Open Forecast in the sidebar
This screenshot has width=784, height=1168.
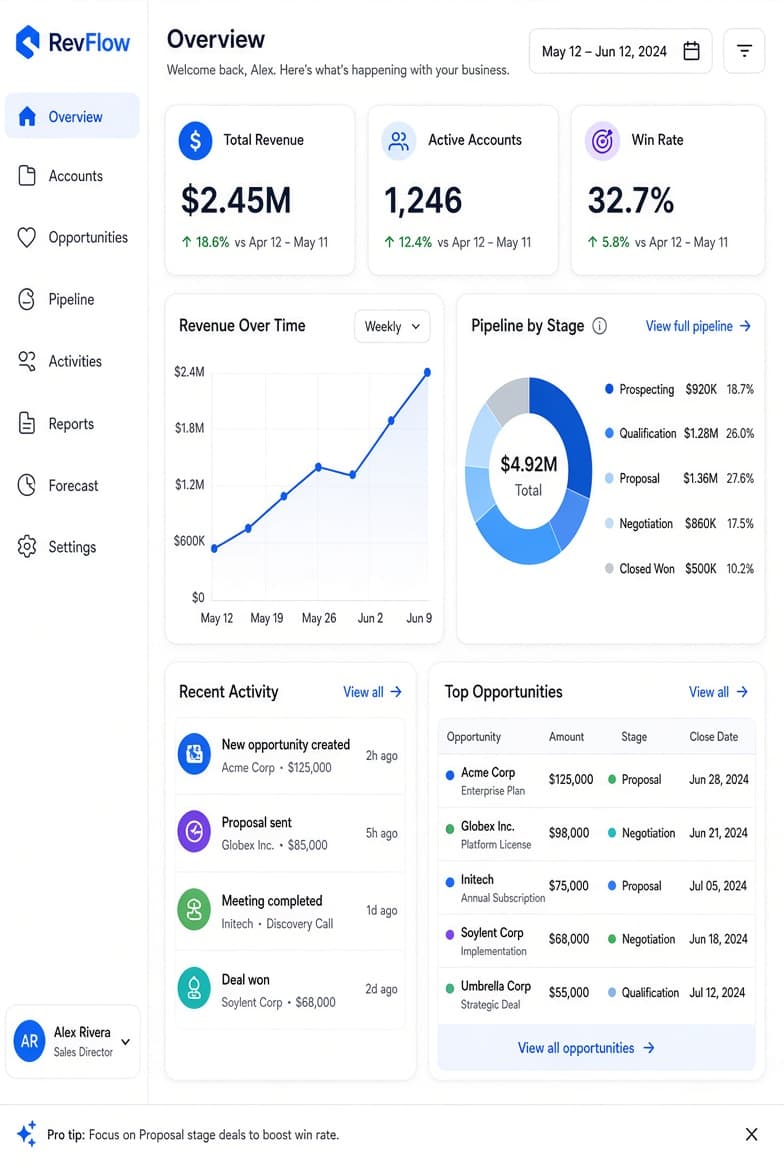(72, 485)
